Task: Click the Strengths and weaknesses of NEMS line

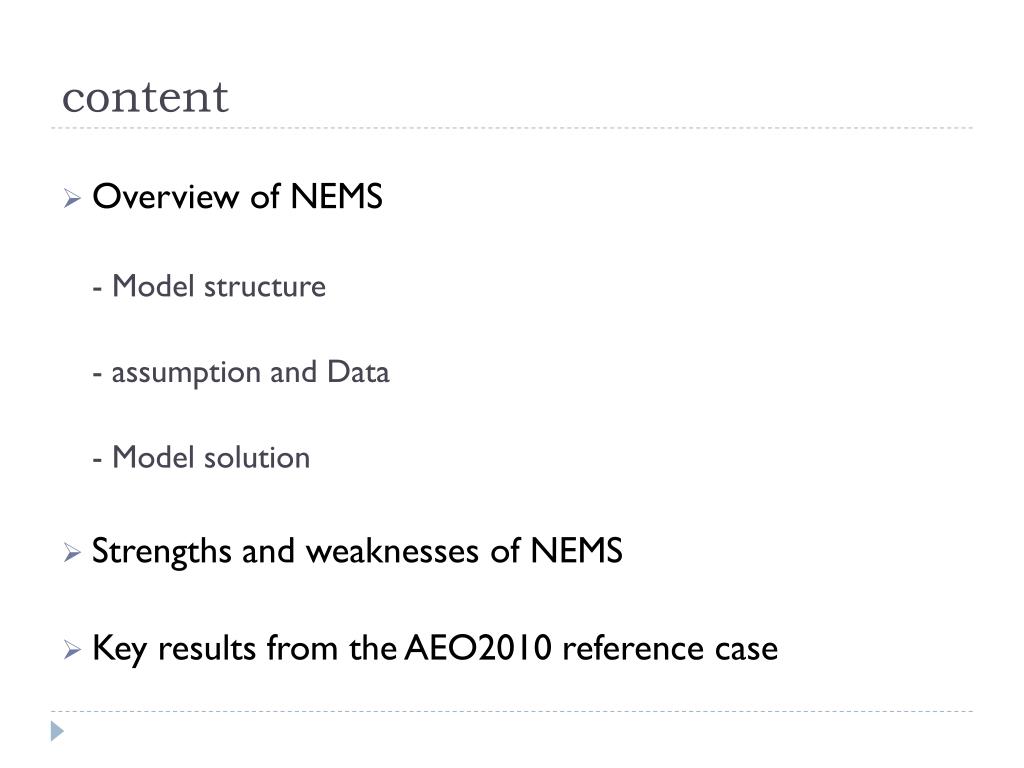Action: [357, 552]
